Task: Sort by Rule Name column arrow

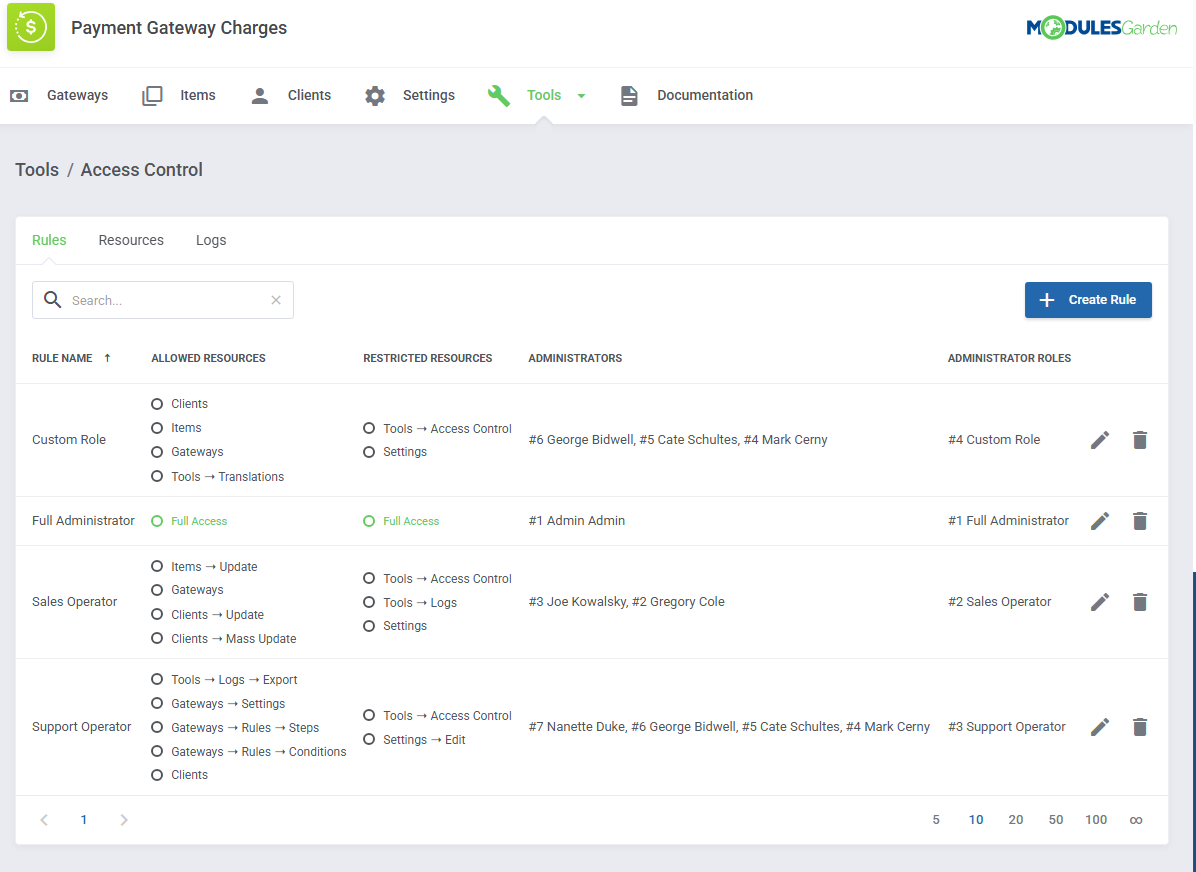Action: pos(108,358)
